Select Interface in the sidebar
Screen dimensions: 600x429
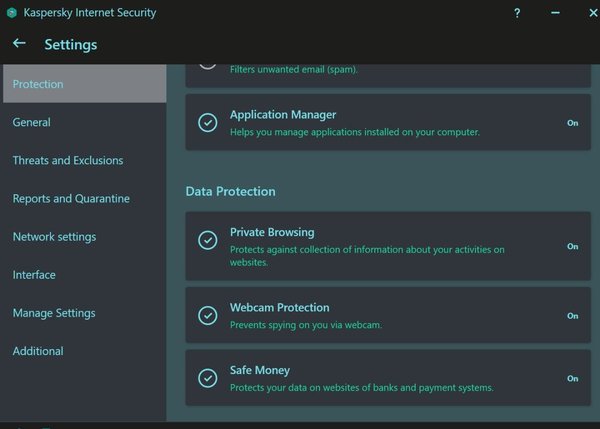click(x=34, y=275)
